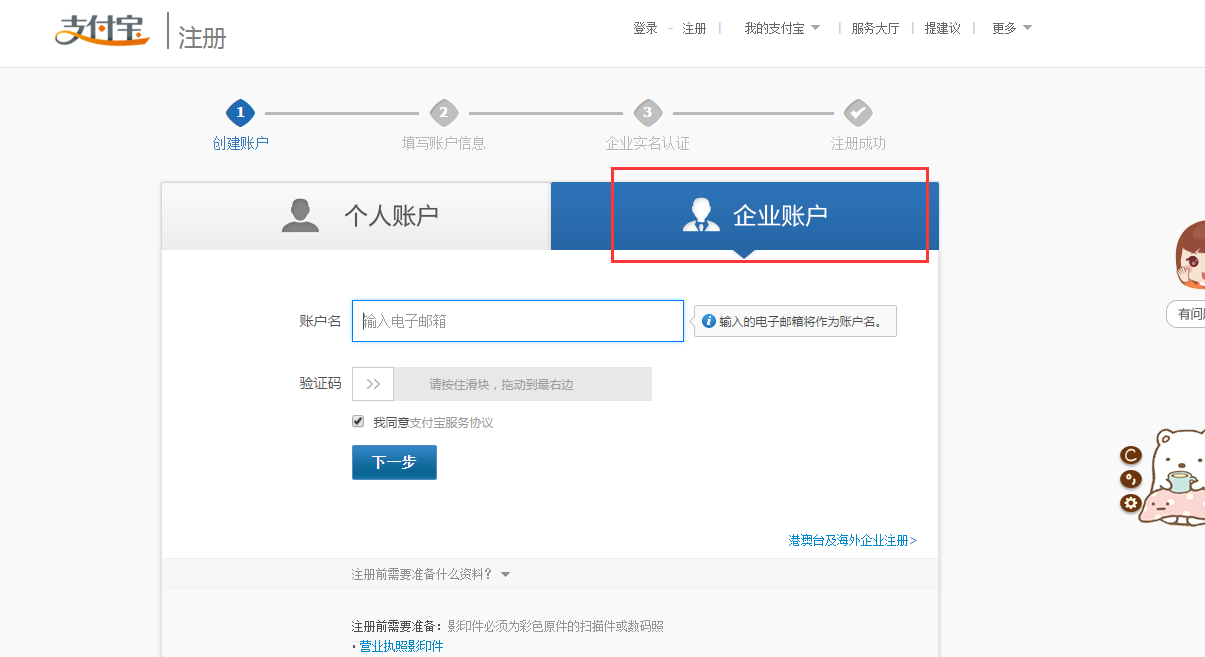Open 提建议 in top navigation

click(942, 28)
